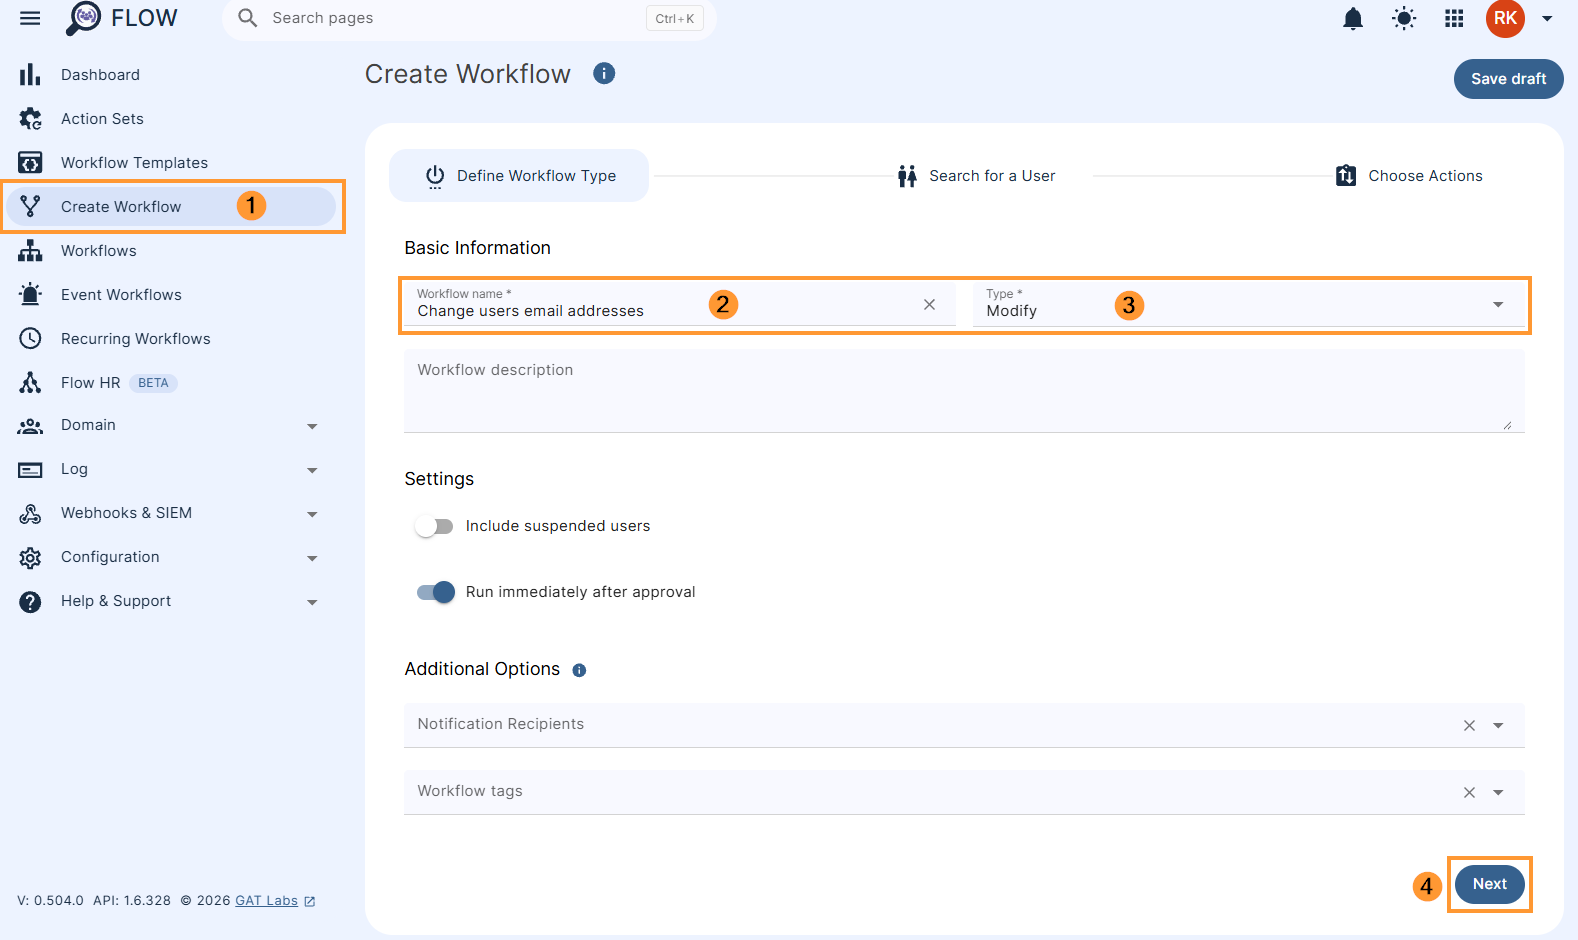The width and height of the screenshot is (1578, 940).
Task: Open the Workflow tags dropdown arrow
Action: point(1498,793)
